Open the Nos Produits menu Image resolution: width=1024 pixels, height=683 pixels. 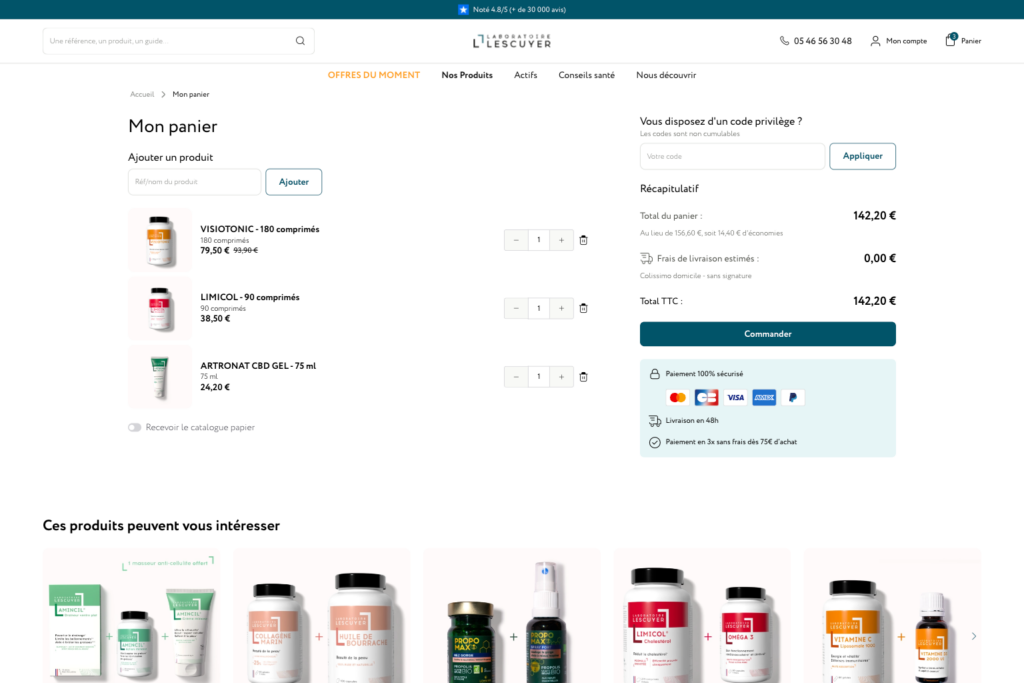point(467,75)
